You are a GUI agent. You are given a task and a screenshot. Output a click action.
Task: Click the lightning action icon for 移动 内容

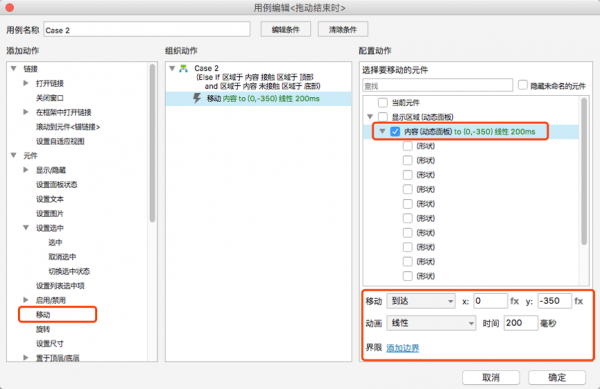click(x=197, y=98)
